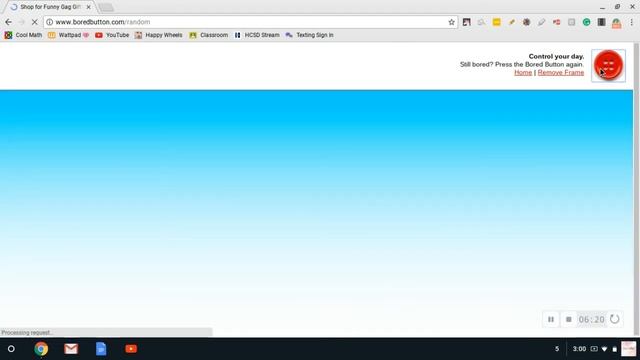The image size is (640, 360).
Task: Click the red and white extension icon
Action: (556, 22)
